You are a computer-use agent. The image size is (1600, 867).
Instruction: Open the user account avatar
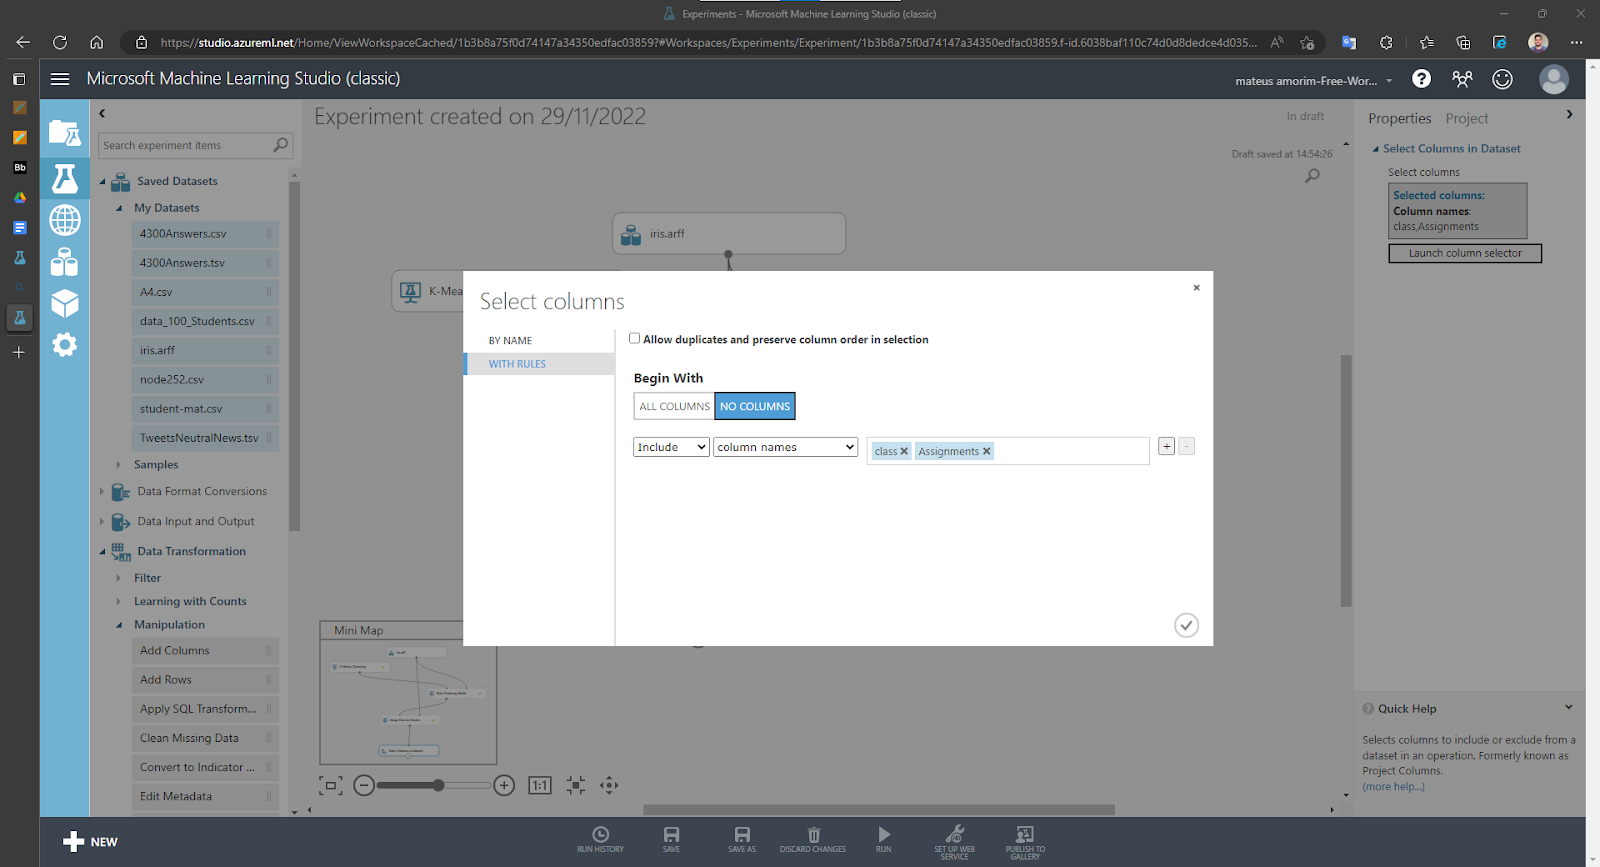[1554, 79]
